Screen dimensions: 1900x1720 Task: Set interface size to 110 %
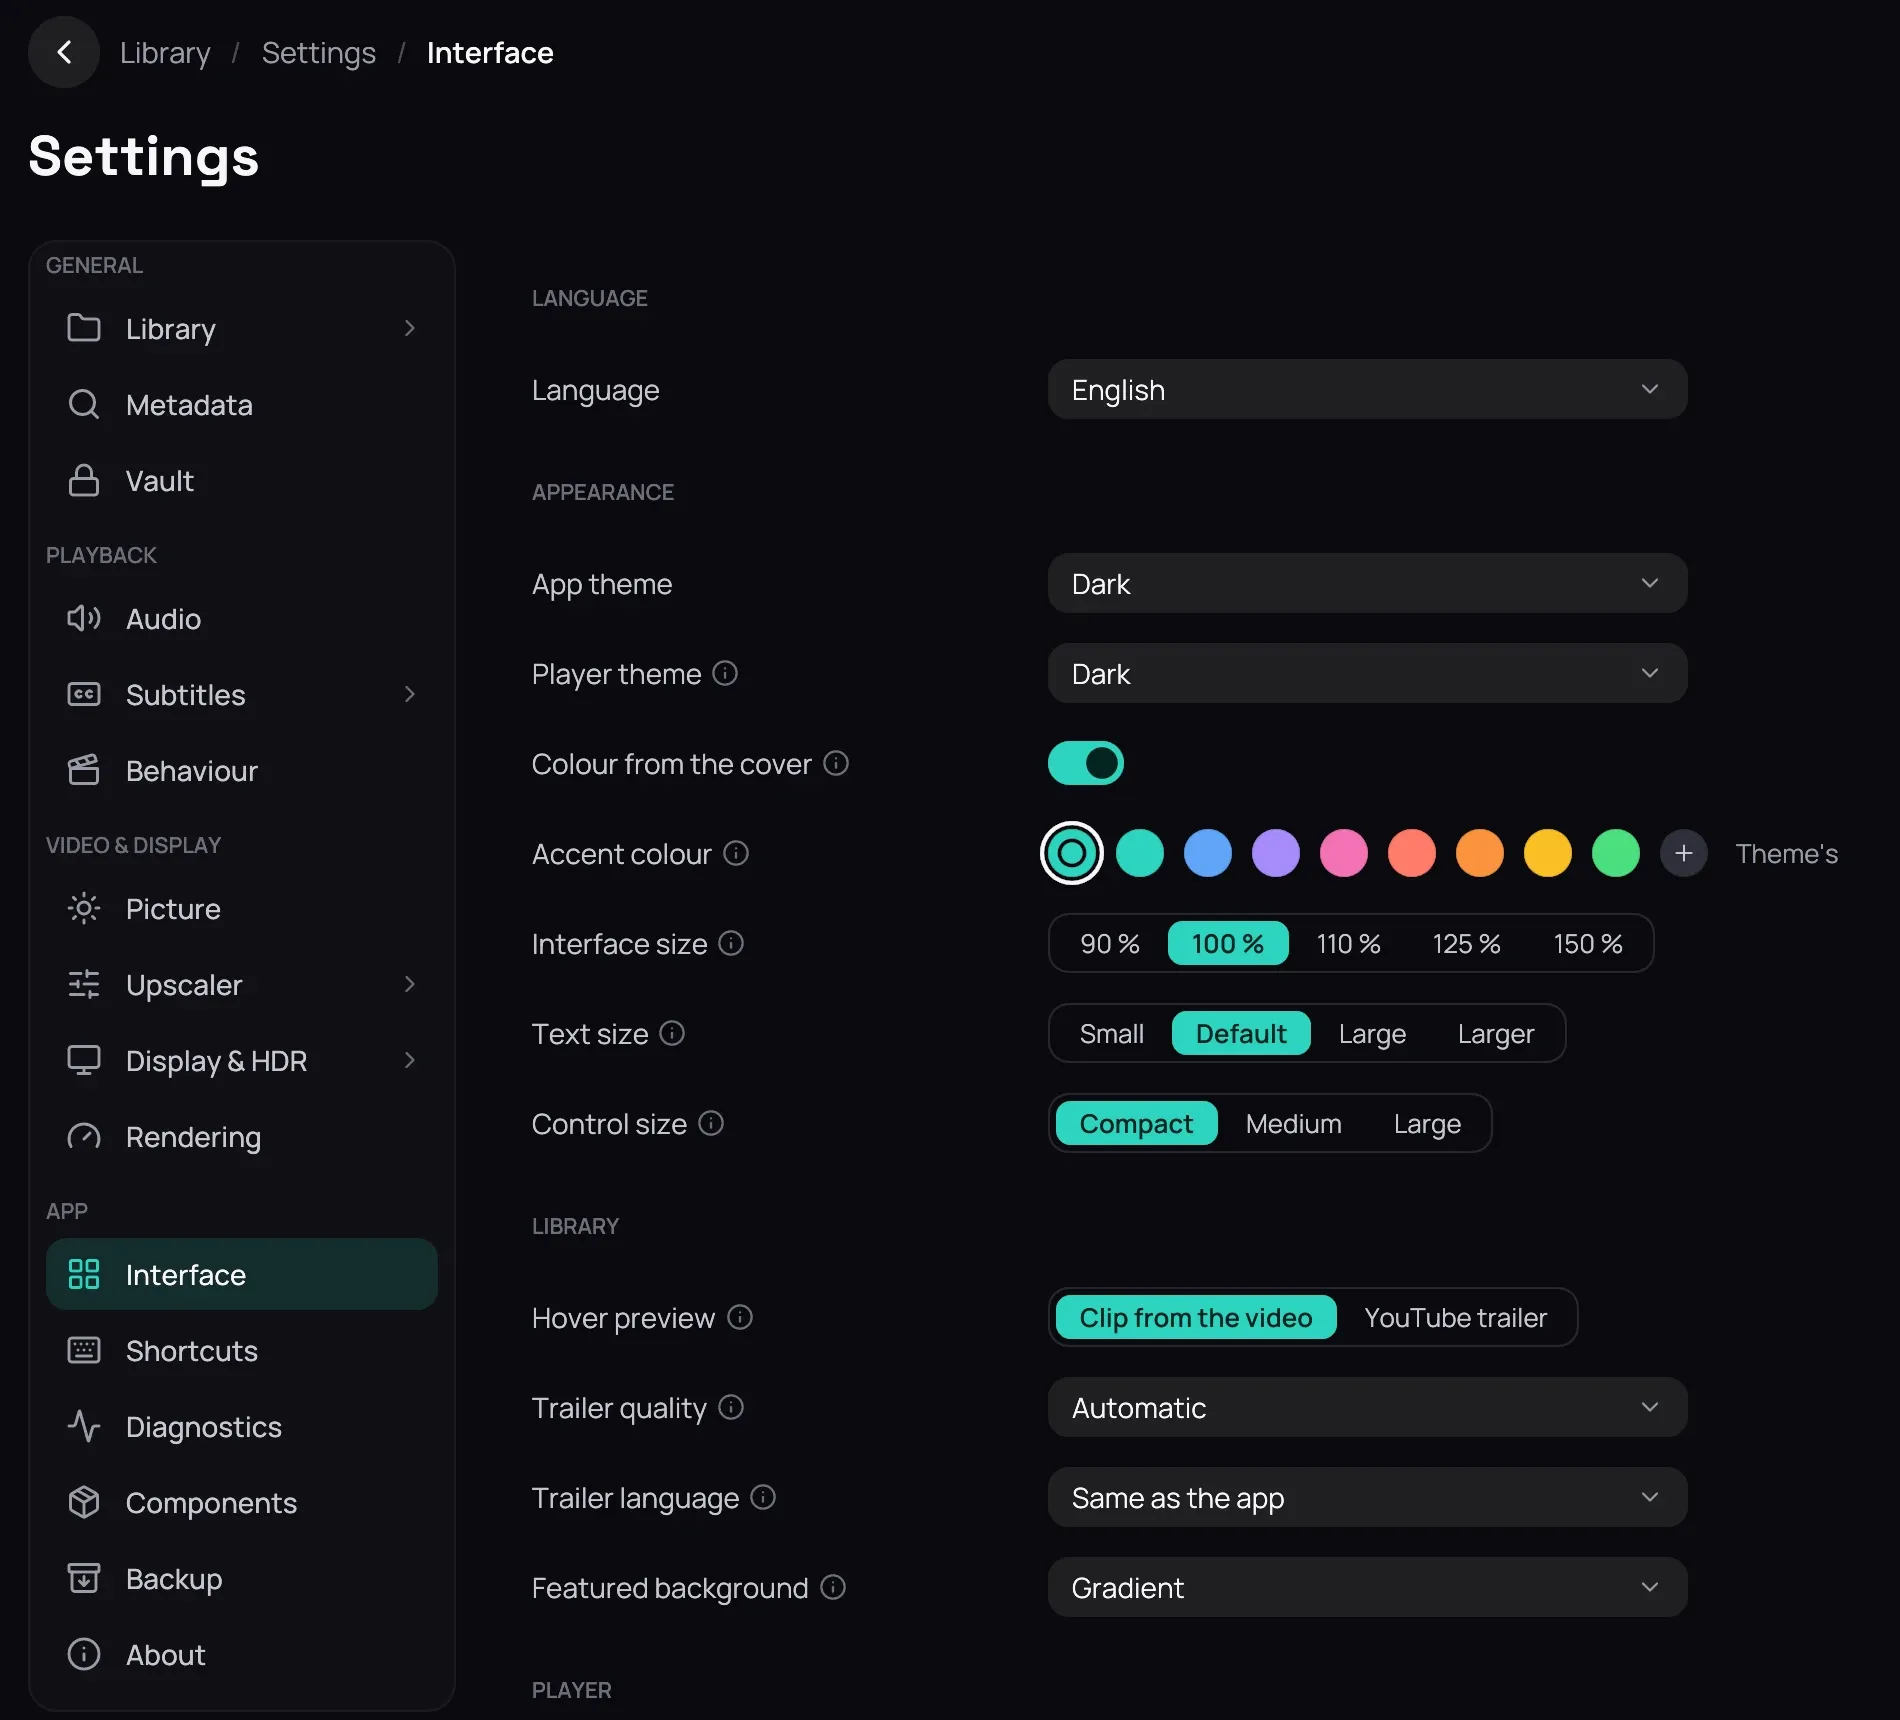(x=1348, y=943)
